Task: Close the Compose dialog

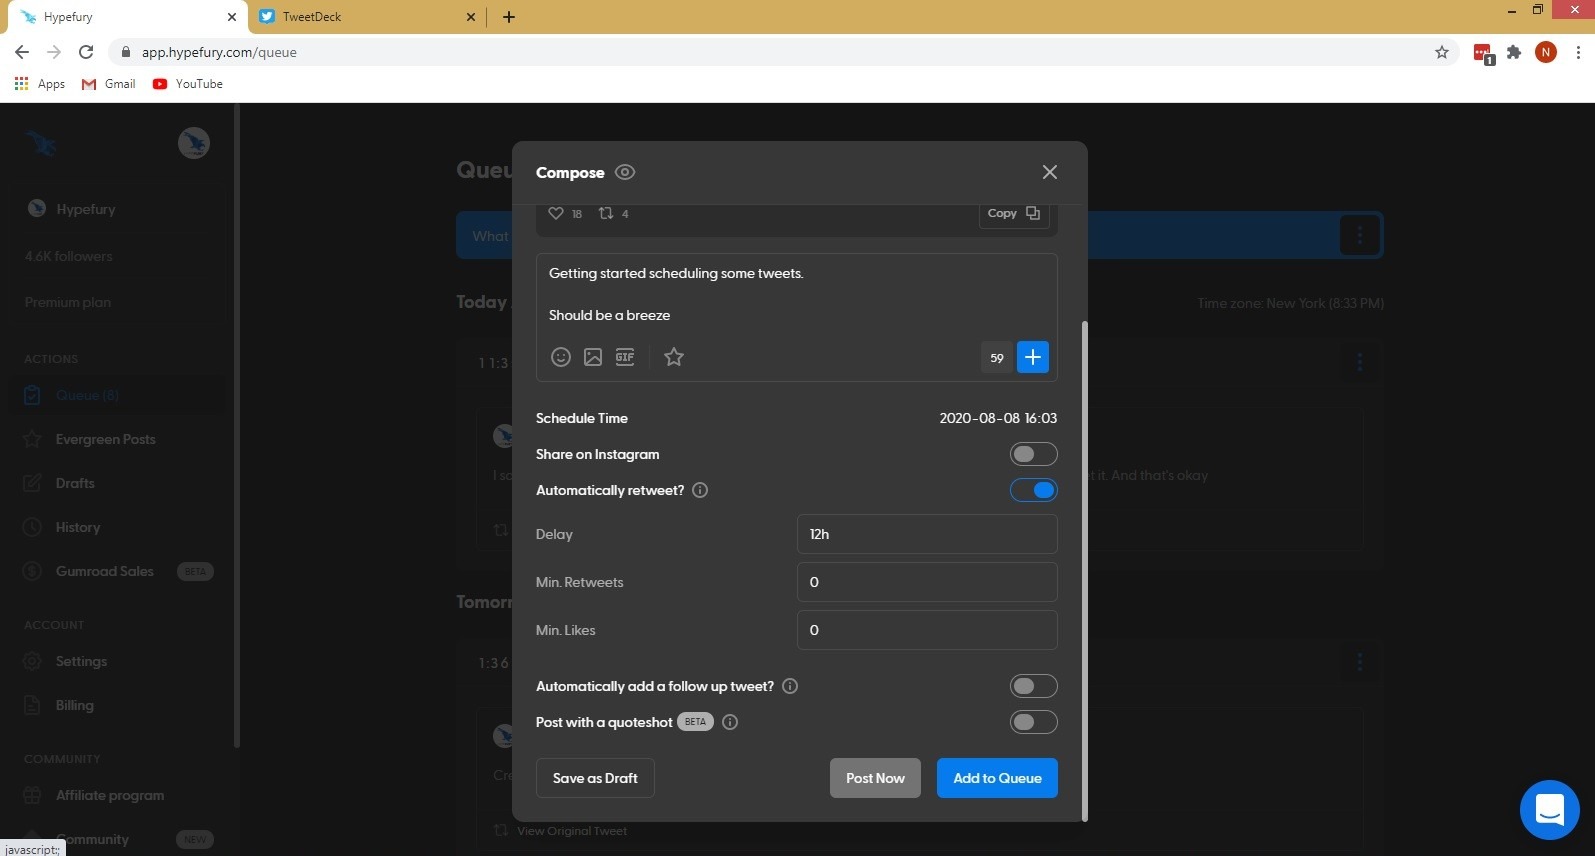Action: coord(1049,172)
